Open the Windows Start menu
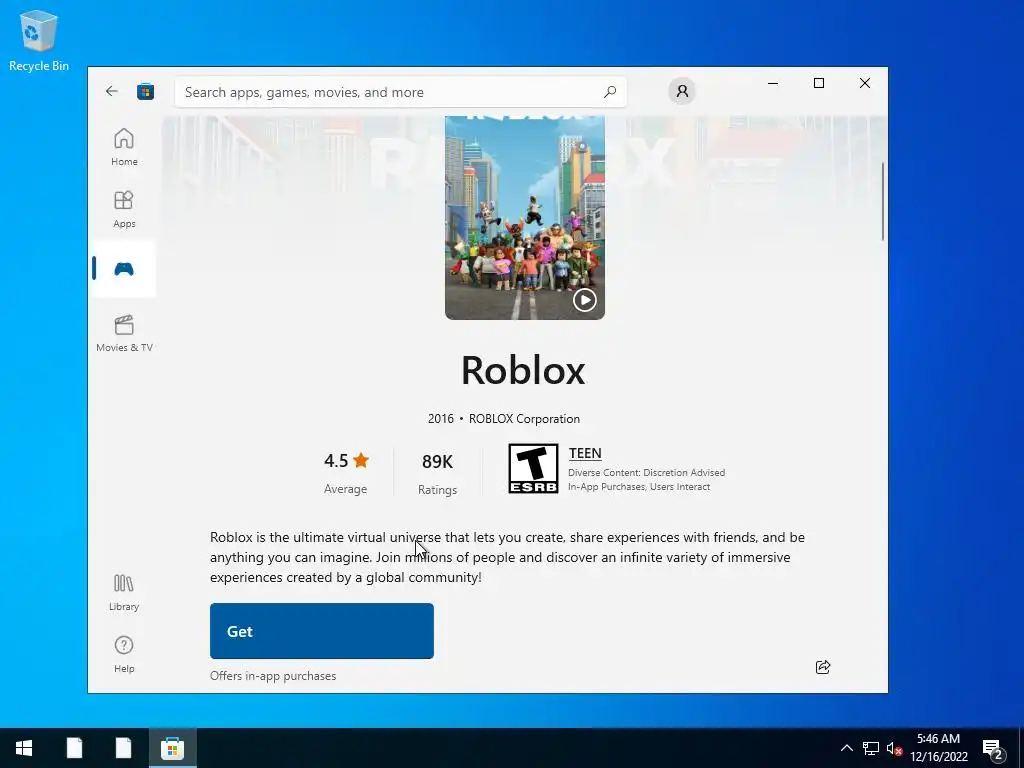Viewport: 1024px width, 768px height. tap(24, 748)
